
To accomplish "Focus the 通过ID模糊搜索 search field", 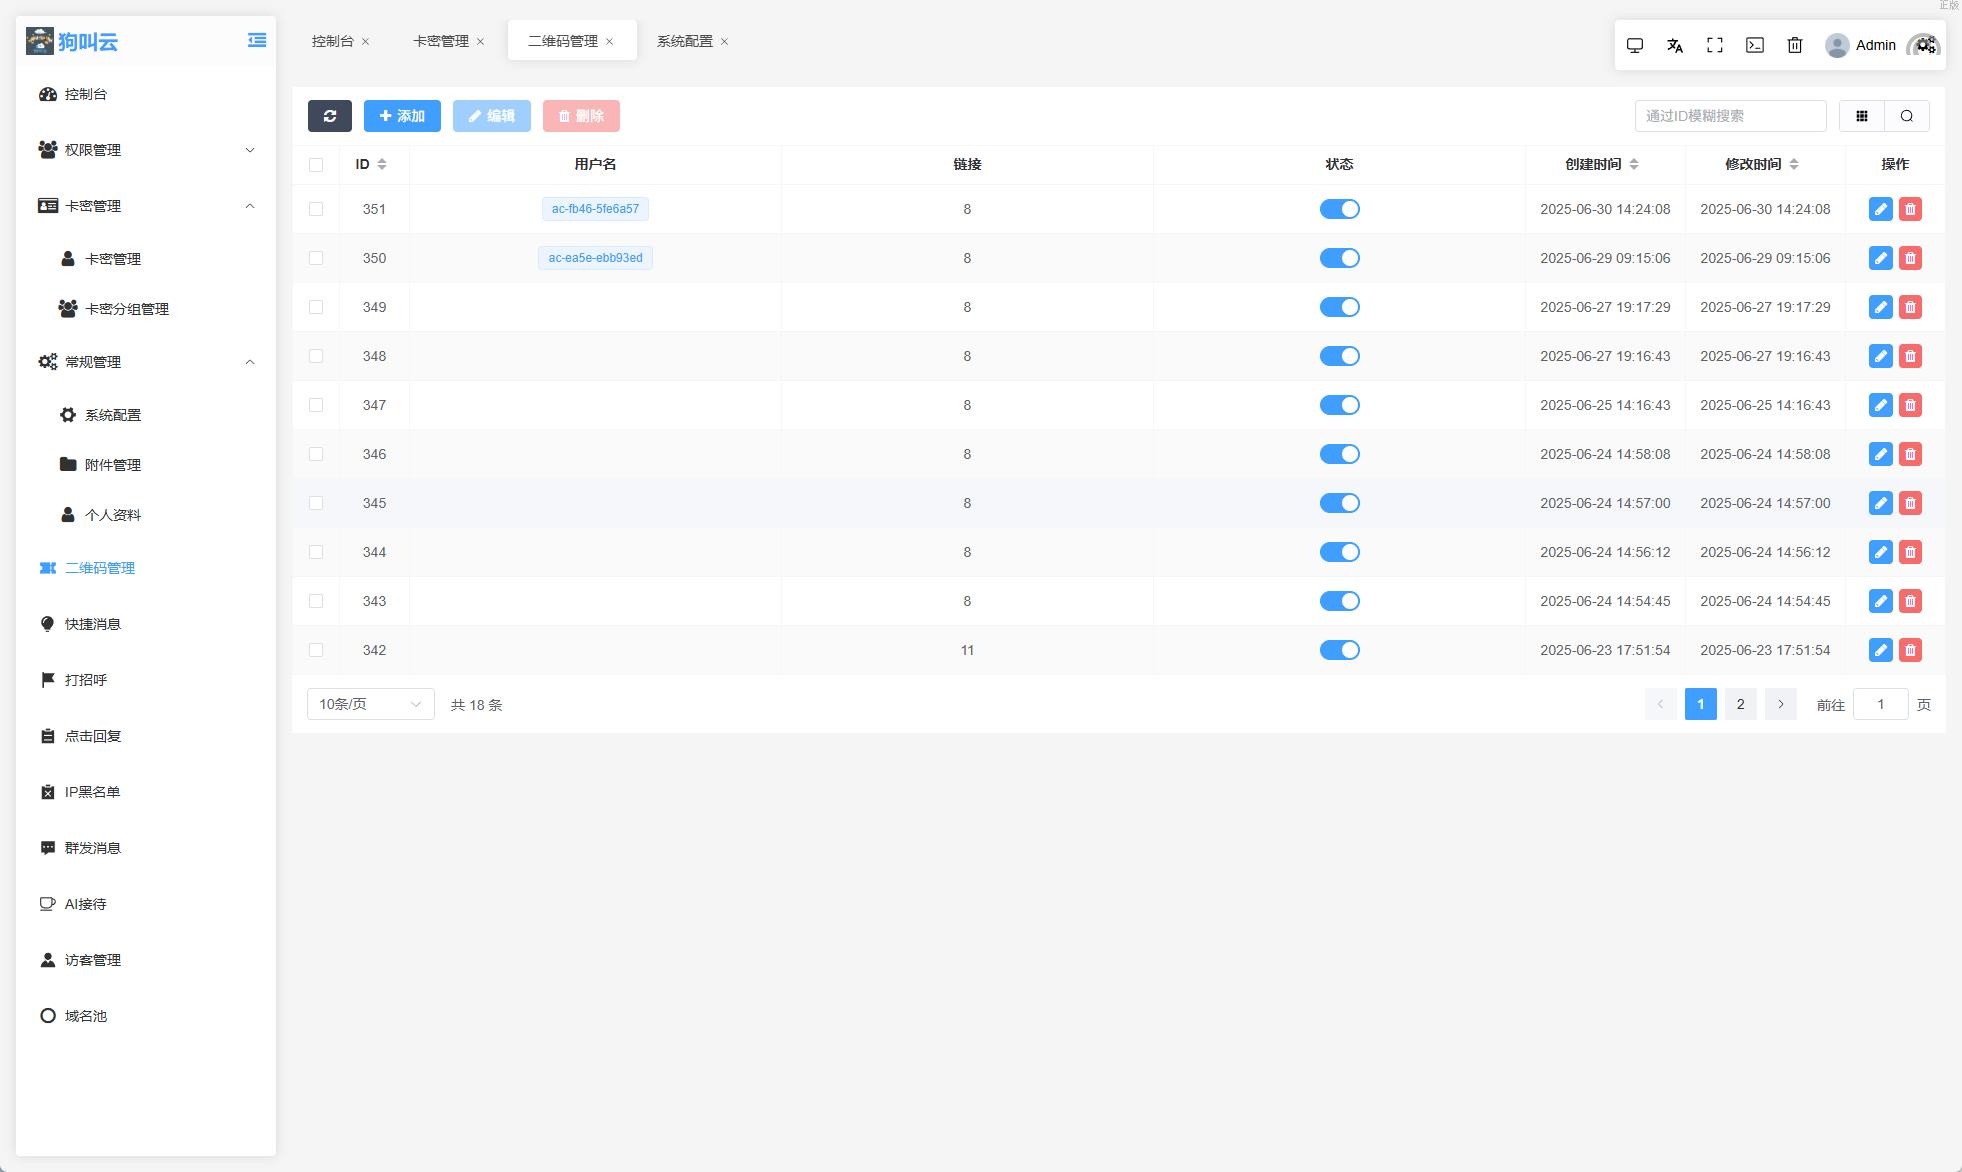I will pos(1730,116).
